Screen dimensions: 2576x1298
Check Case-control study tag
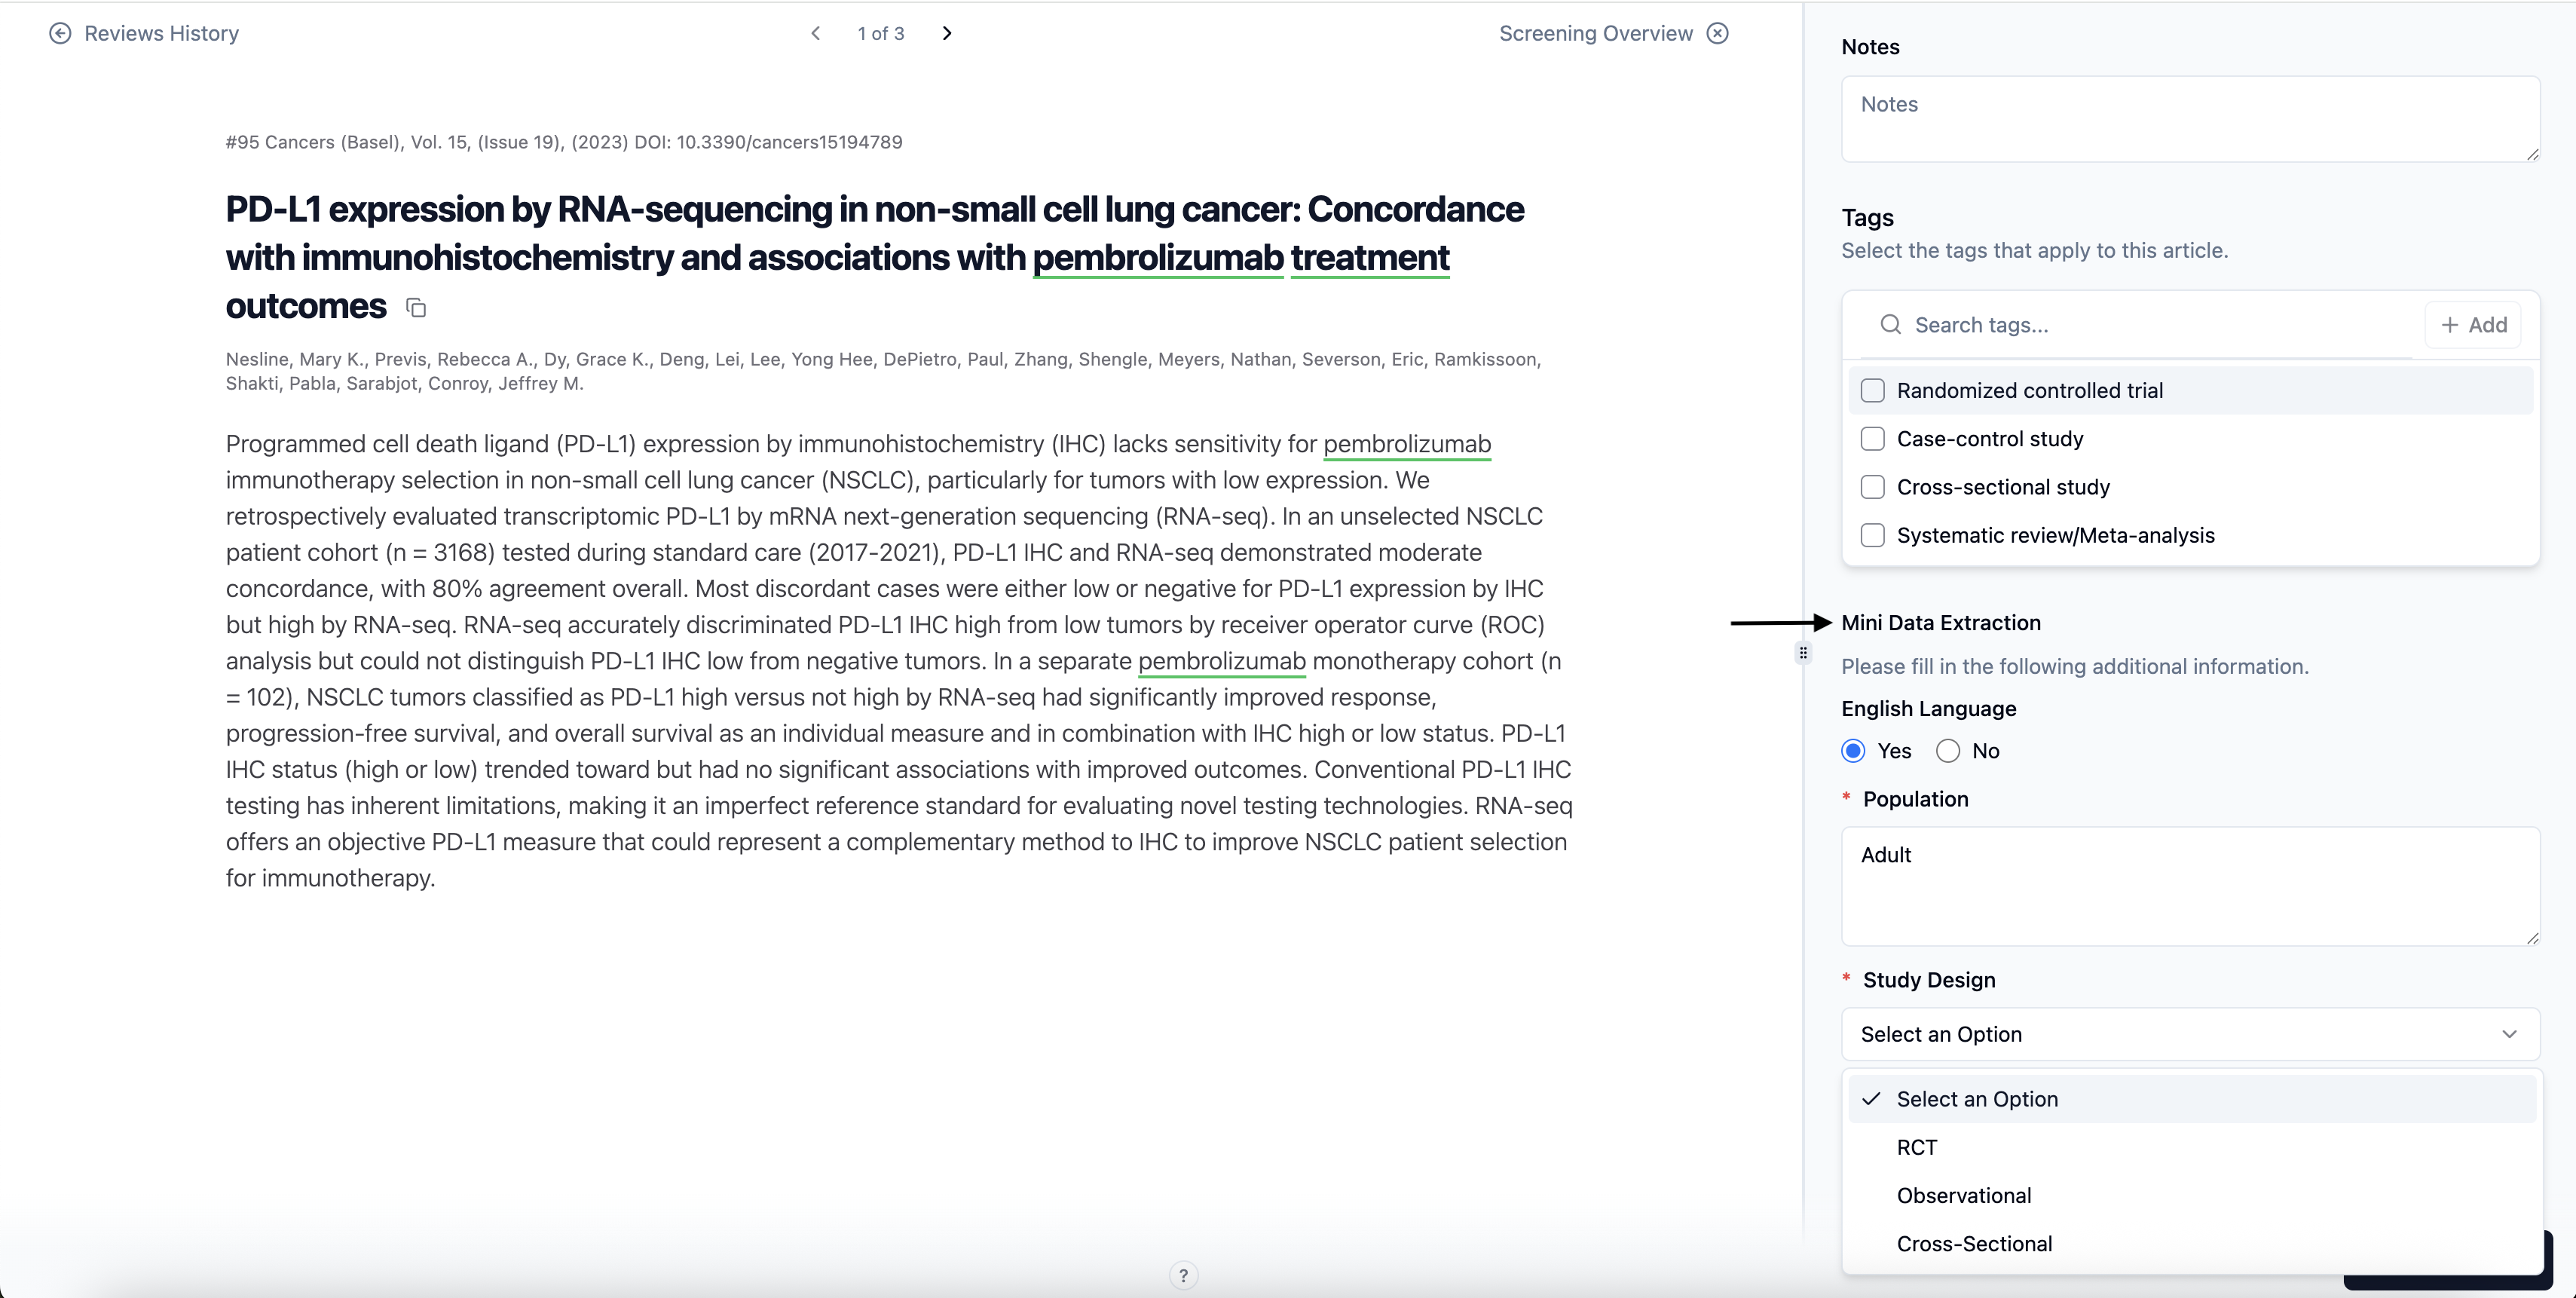tap(1872, 439)
